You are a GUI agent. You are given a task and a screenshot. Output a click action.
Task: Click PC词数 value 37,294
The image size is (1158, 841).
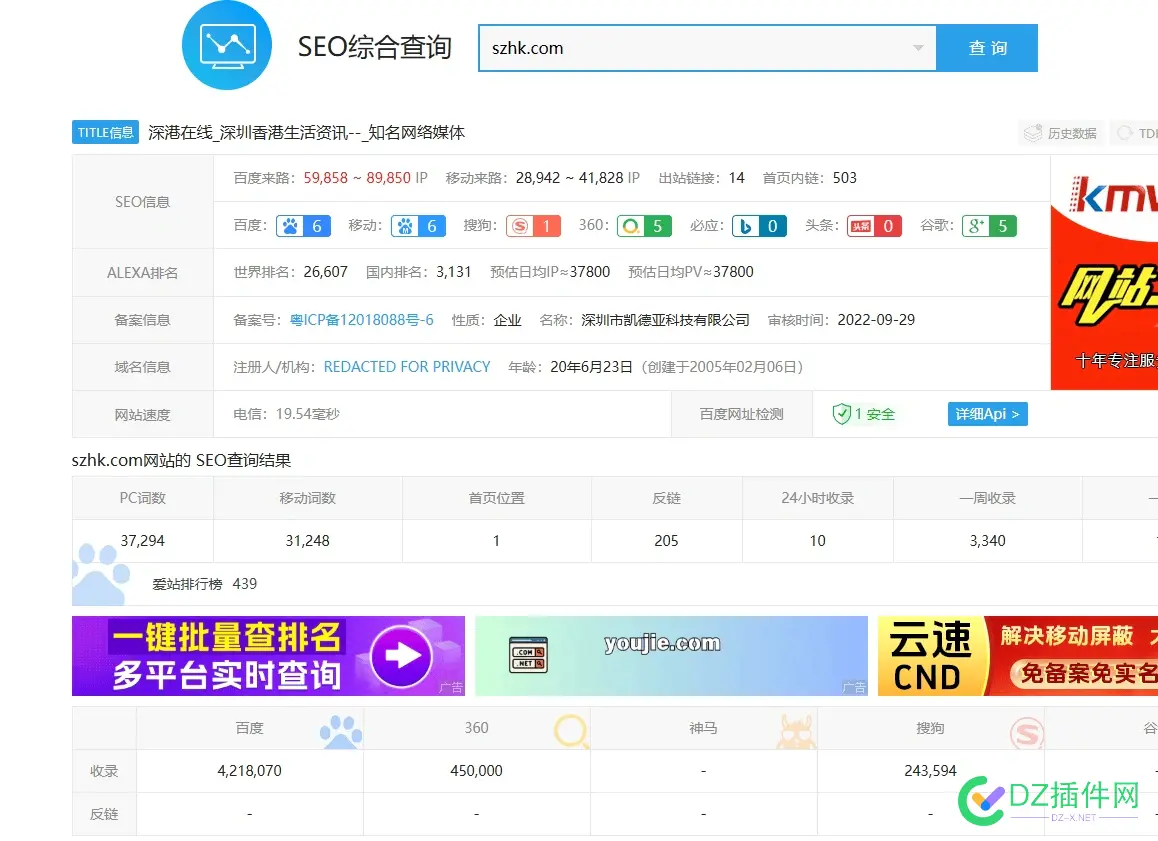coord(143,540)
